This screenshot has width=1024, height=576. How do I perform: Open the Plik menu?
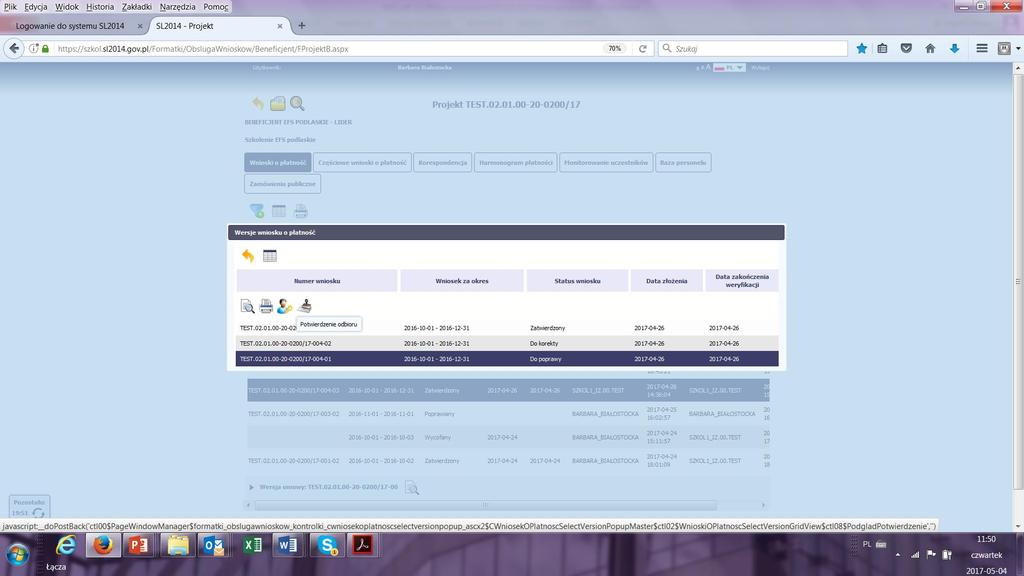point(10,7)
